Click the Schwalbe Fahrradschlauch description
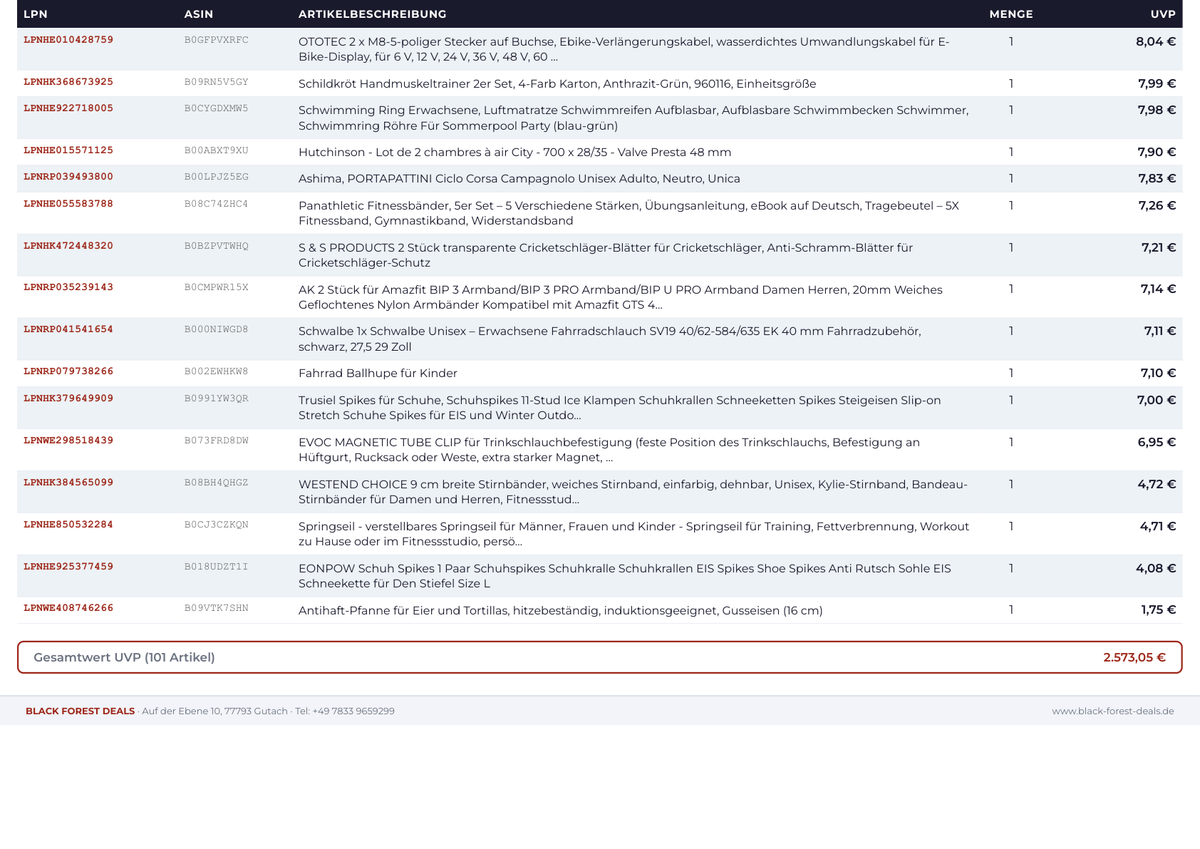 tap(610, 339)
